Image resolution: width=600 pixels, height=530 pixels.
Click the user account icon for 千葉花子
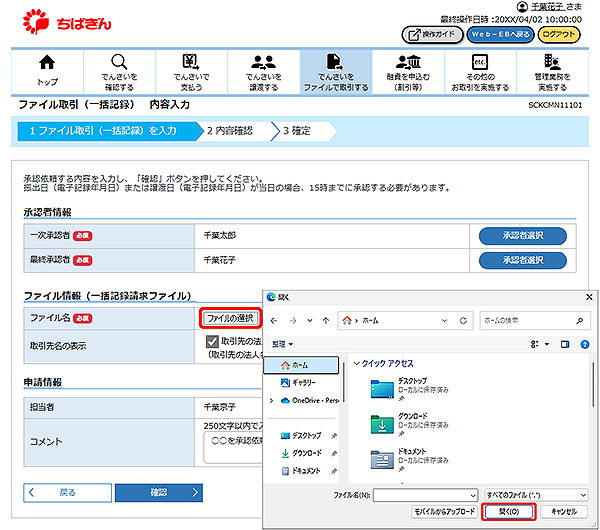(x=522, y=7)
